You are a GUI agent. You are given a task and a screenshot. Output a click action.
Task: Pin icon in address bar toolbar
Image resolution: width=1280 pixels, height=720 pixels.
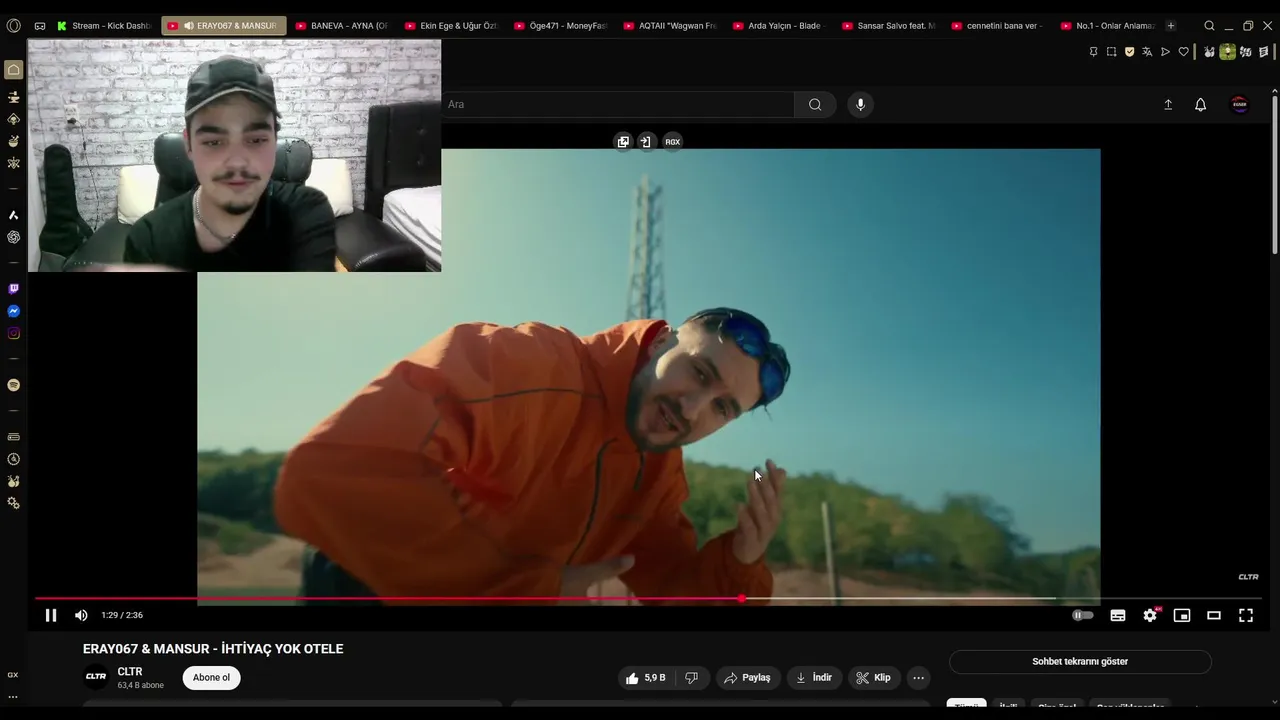pos(1093,52)
